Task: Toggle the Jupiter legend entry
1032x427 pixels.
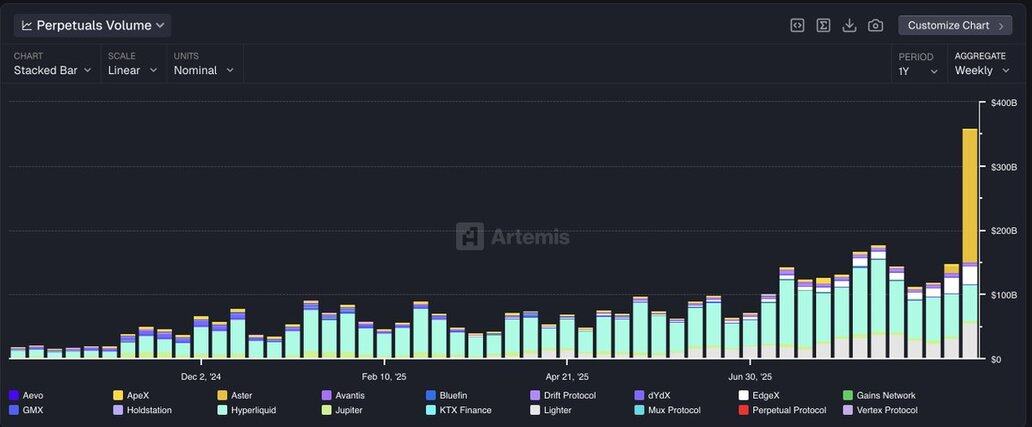Action: pos(343,410)
